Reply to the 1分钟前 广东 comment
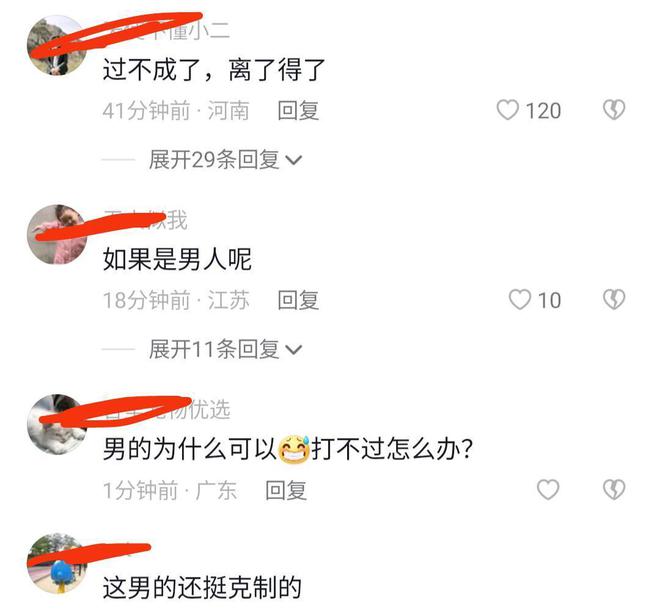Screen dimensions: 660x613 click(x=286, y=490)
